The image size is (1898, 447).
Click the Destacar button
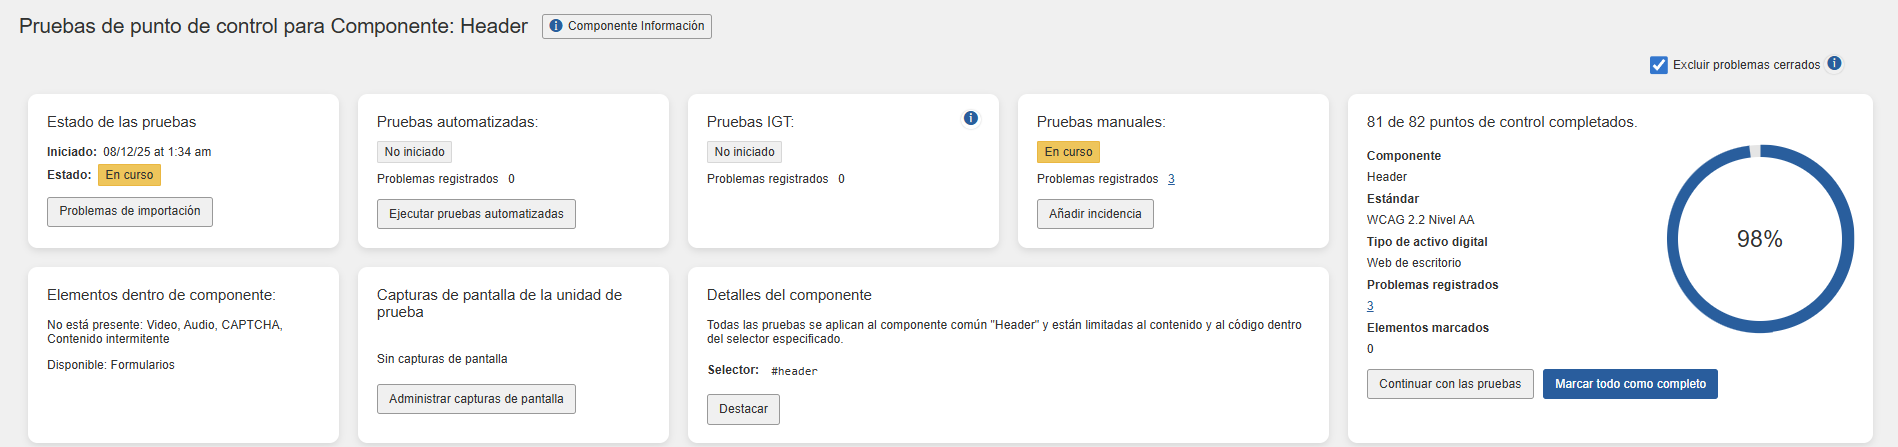pos(743,409)
